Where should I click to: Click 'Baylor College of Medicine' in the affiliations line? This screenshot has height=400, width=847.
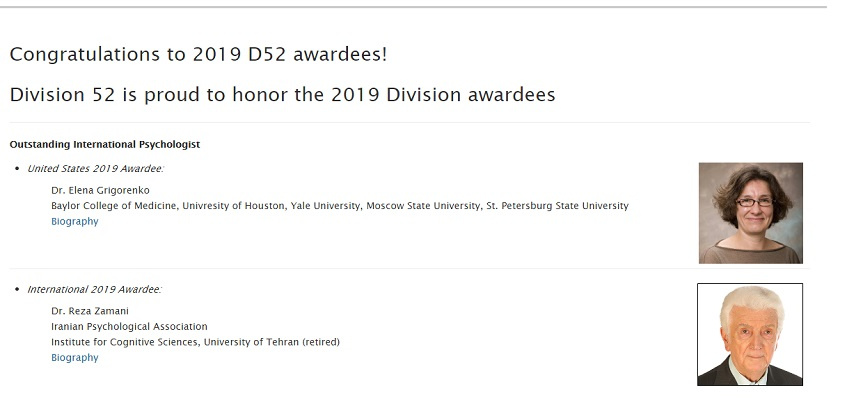click(113, 206)
